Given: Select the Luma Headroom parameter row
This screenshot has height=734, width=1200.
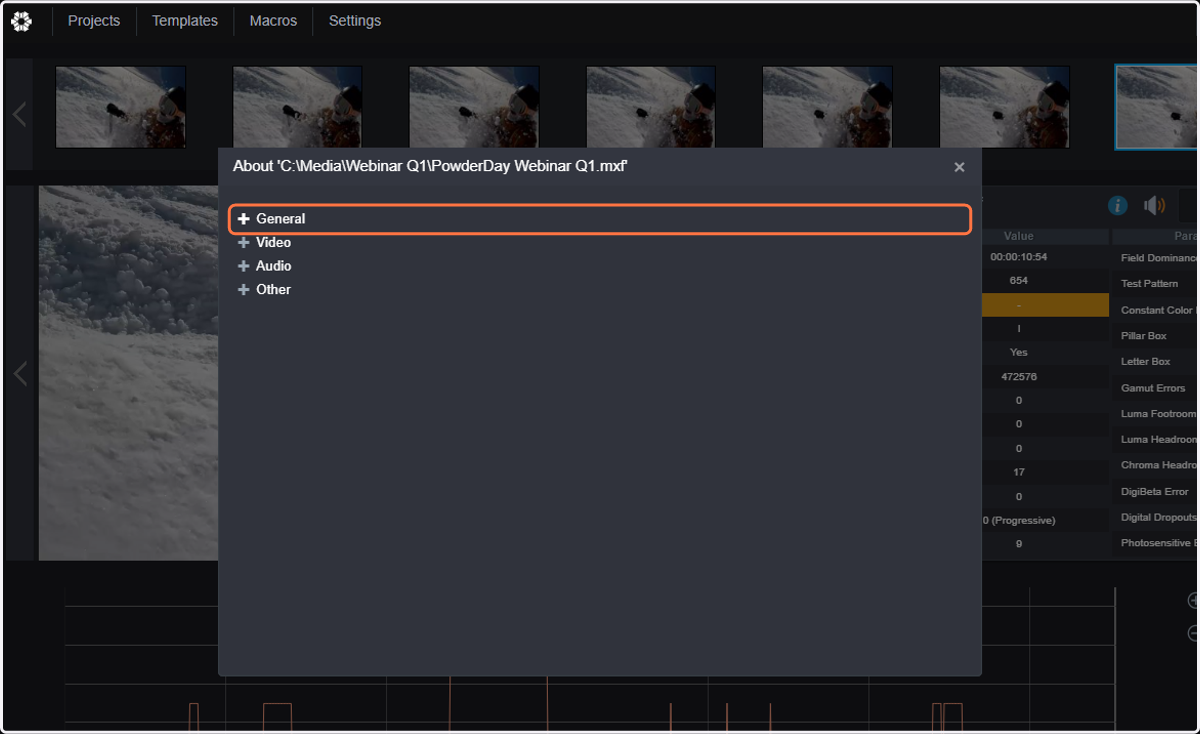Looking at the screenshot, I should coord(1156,440).
